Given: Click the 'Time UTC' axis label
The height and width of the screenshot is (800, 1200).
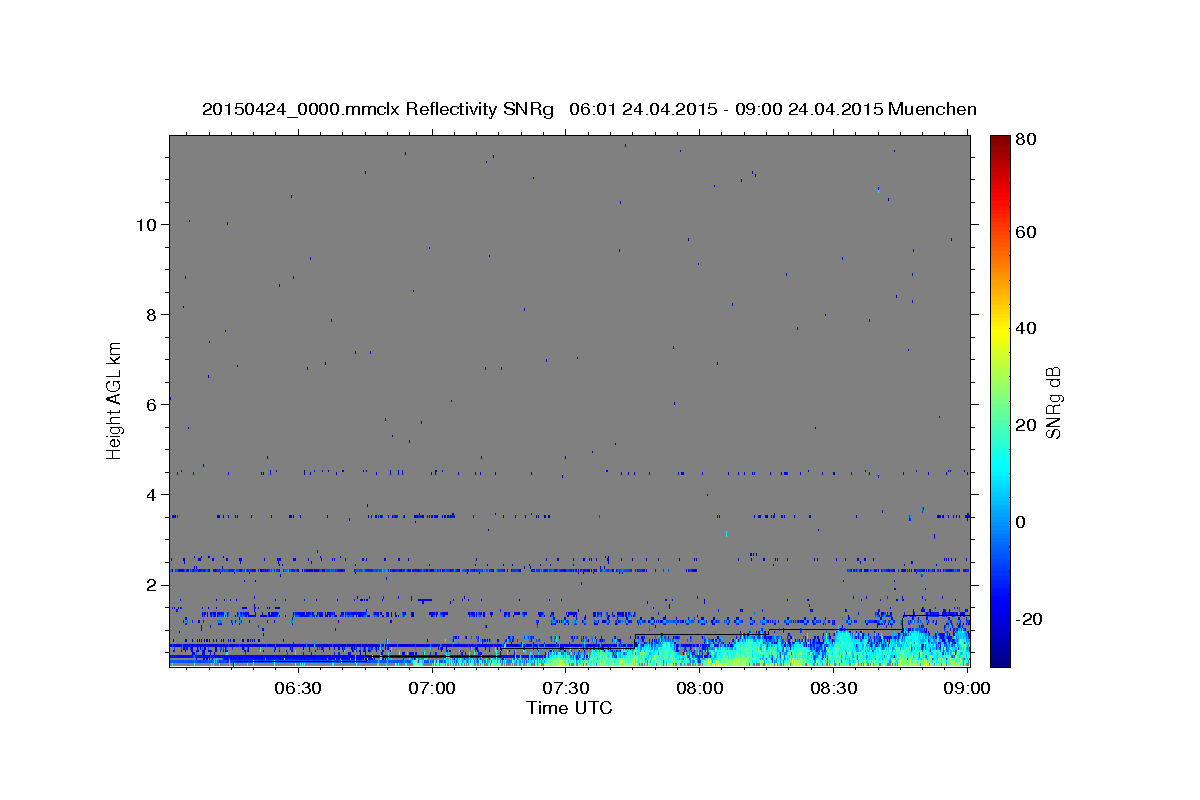Looking at the screenshot, I should [x=569, y=708].
